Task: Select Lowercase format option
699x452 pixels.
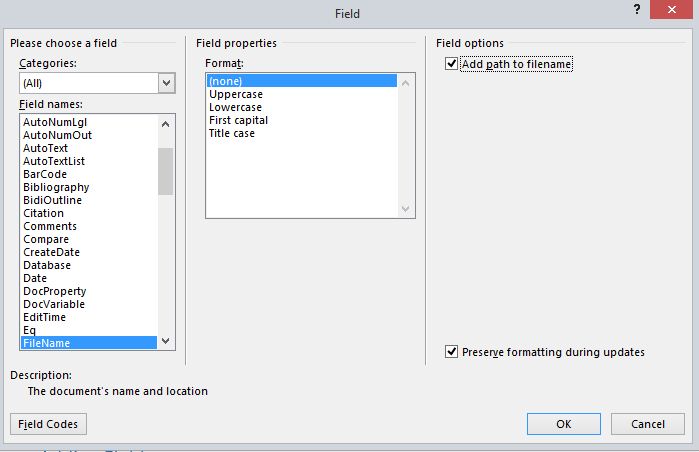Action: point(235,107)
